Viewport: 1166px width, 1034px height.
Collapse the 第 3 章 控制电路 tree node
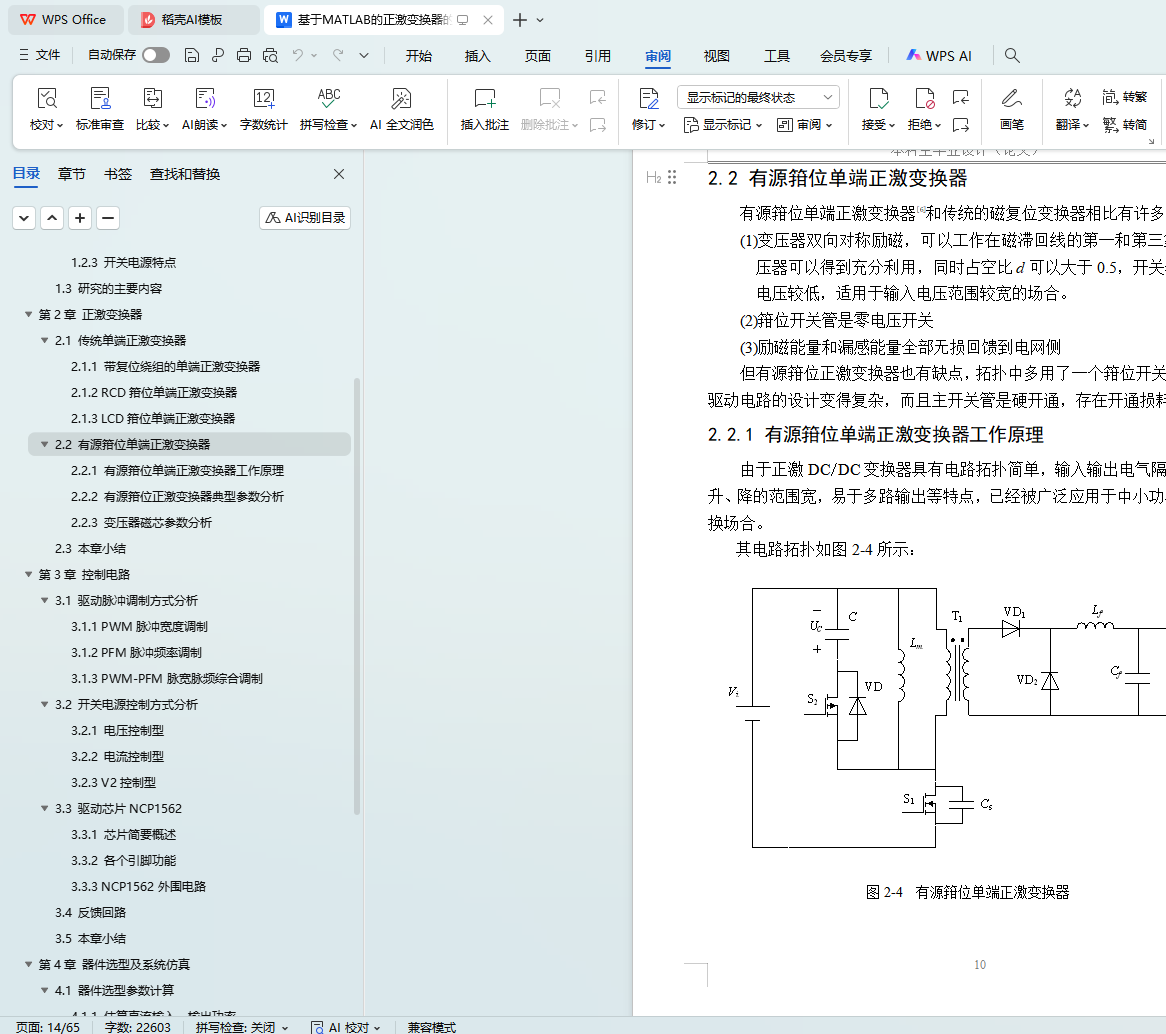29,575
